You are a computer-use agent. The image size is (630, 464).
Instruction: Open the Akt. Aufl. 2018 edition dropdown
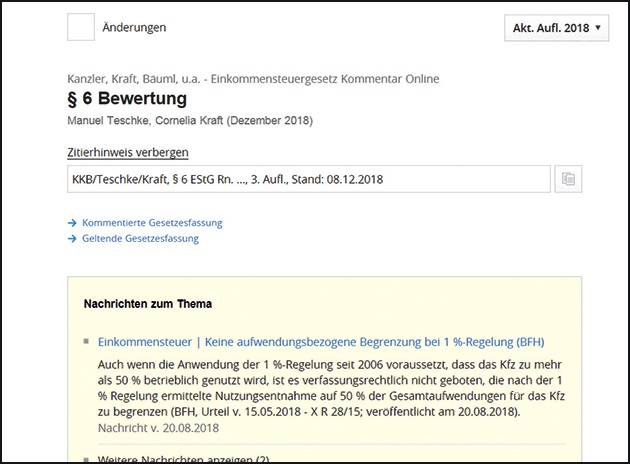point(557,28)
